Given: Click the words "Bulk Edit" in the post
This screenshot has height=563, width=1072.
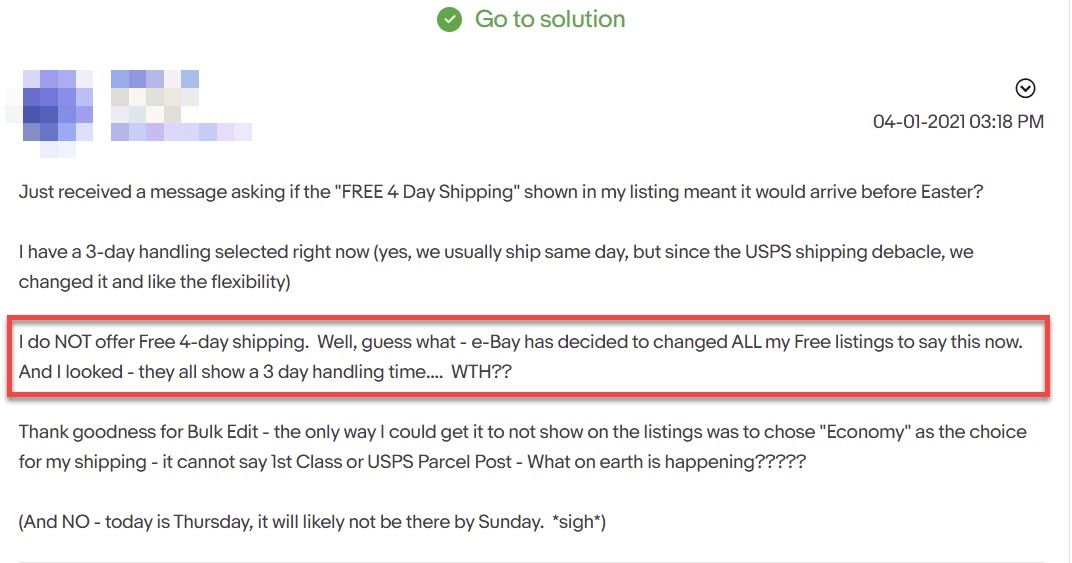Looking at the screenshot, I should point(228,432).
